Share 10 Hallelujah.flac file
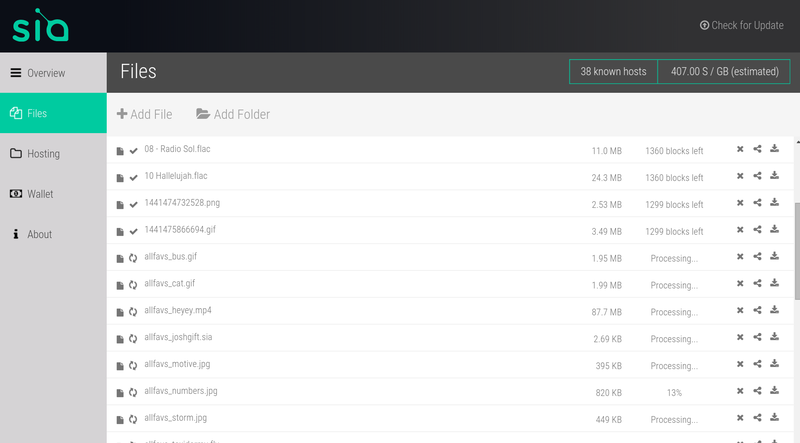Viewport: 800px width, 443px height. pos(757,176)
